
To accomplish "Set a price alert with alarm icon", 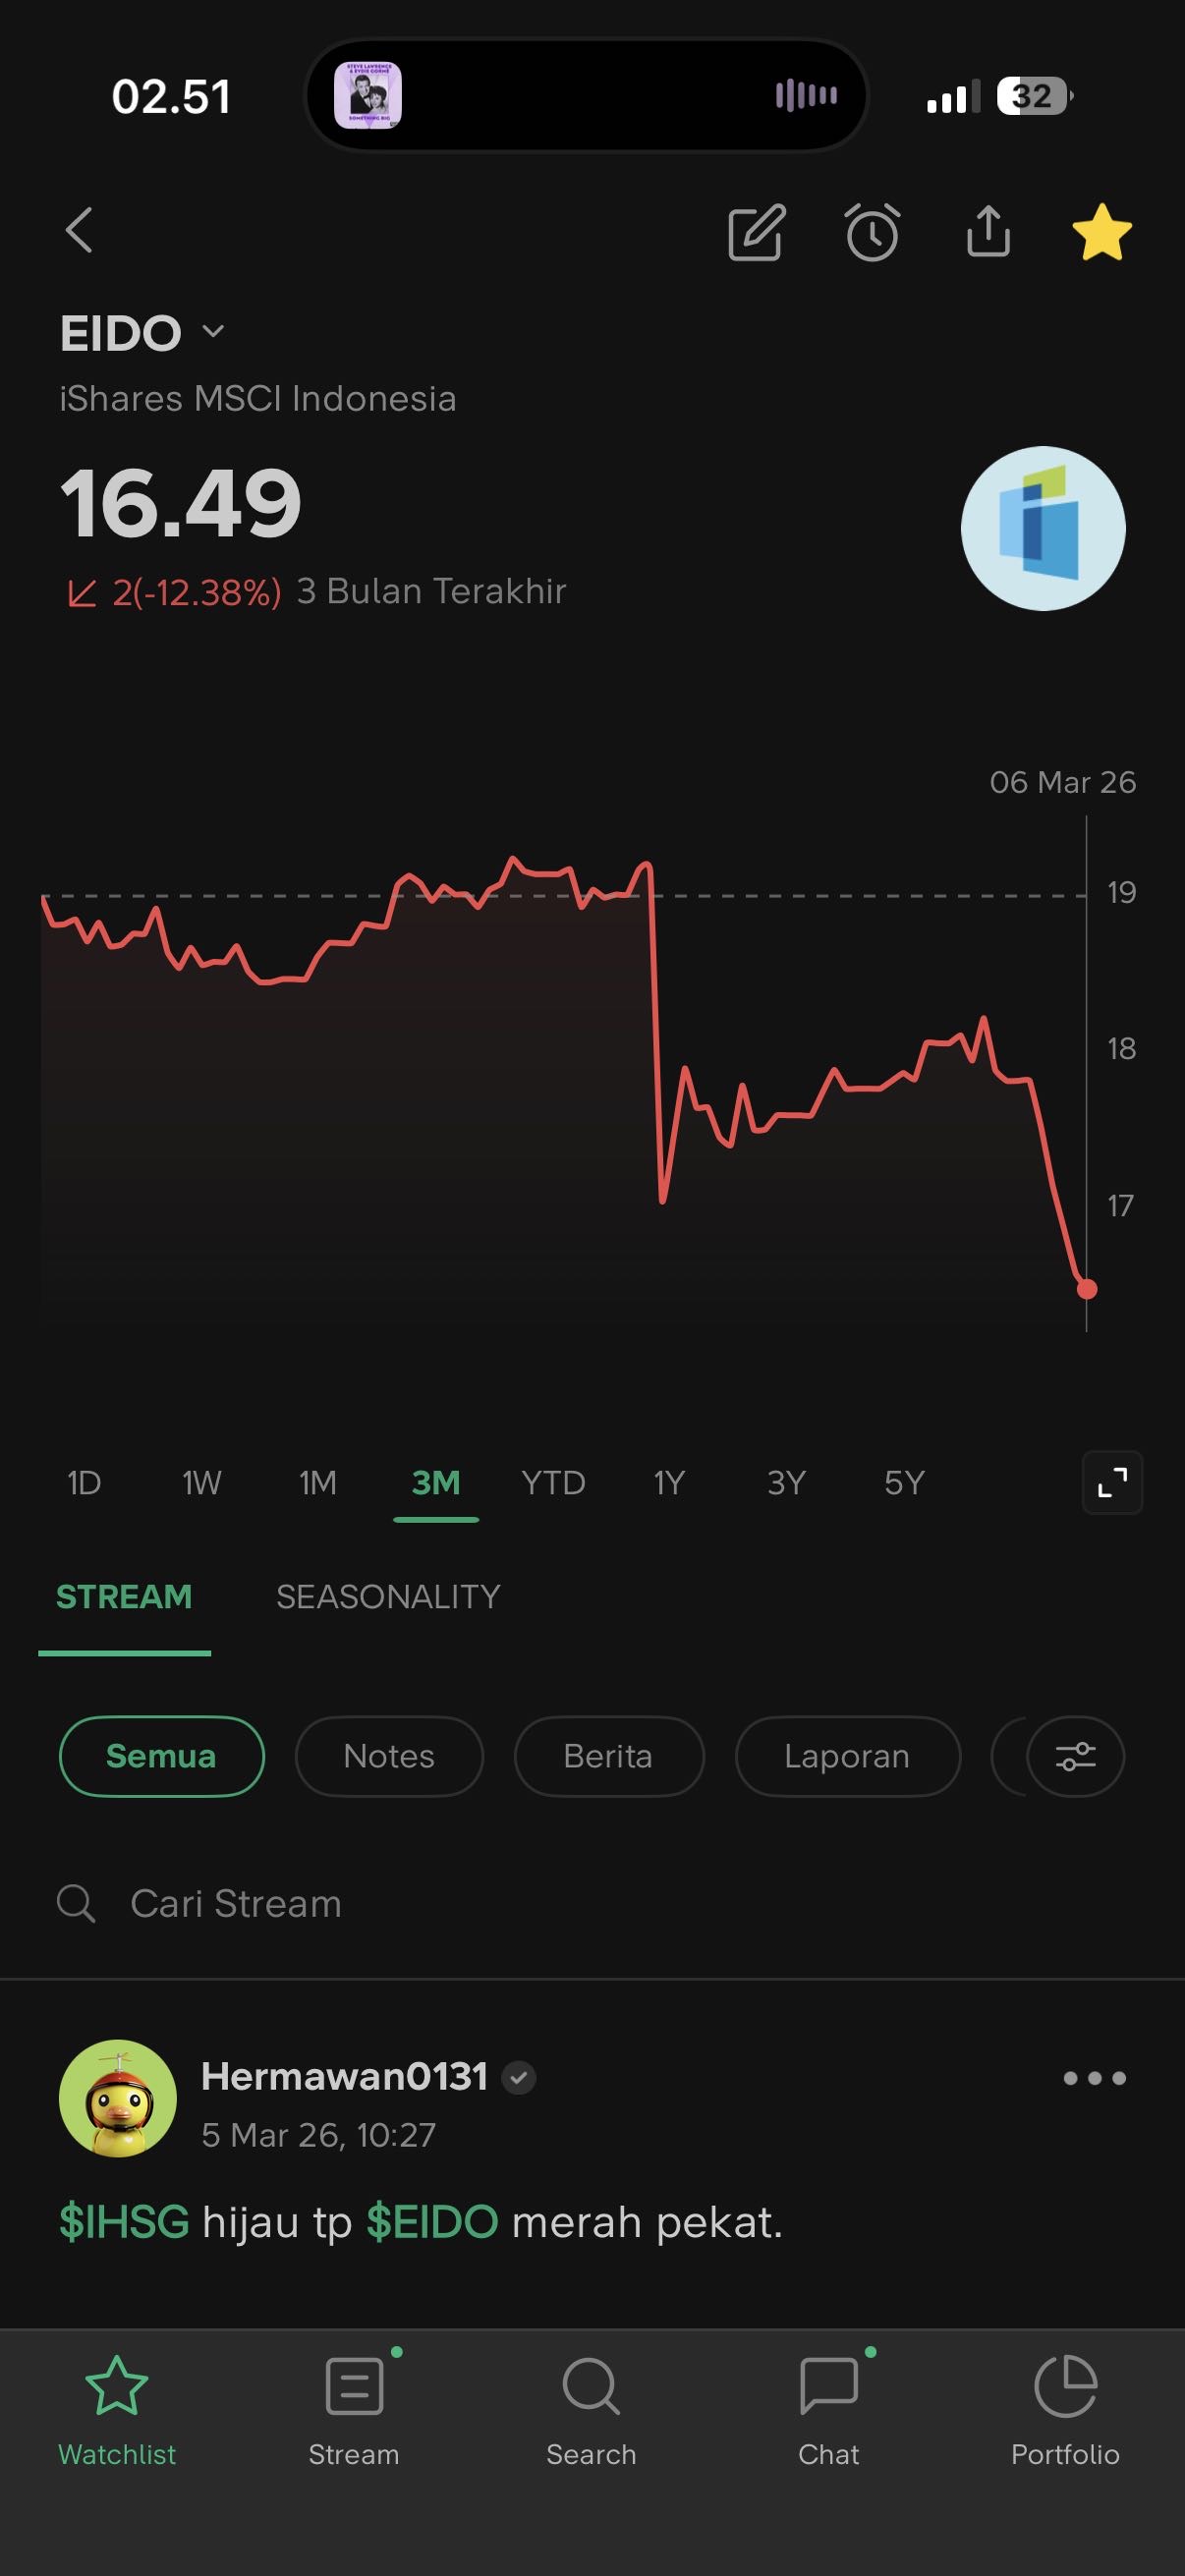I will [872, 233].
